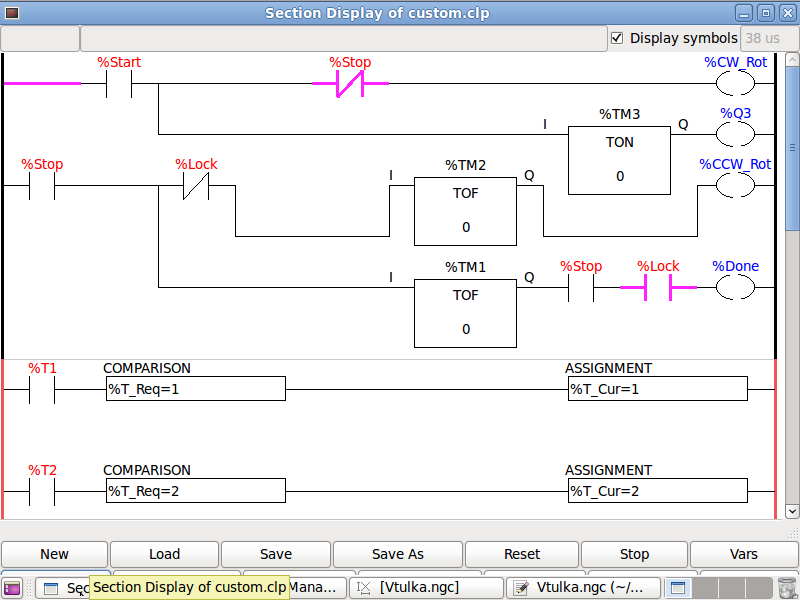This screenshot has width=800, height=600.
Task: Select the %TM3 TON timer block
Action: pyautogui.click(x=619, y=160)
